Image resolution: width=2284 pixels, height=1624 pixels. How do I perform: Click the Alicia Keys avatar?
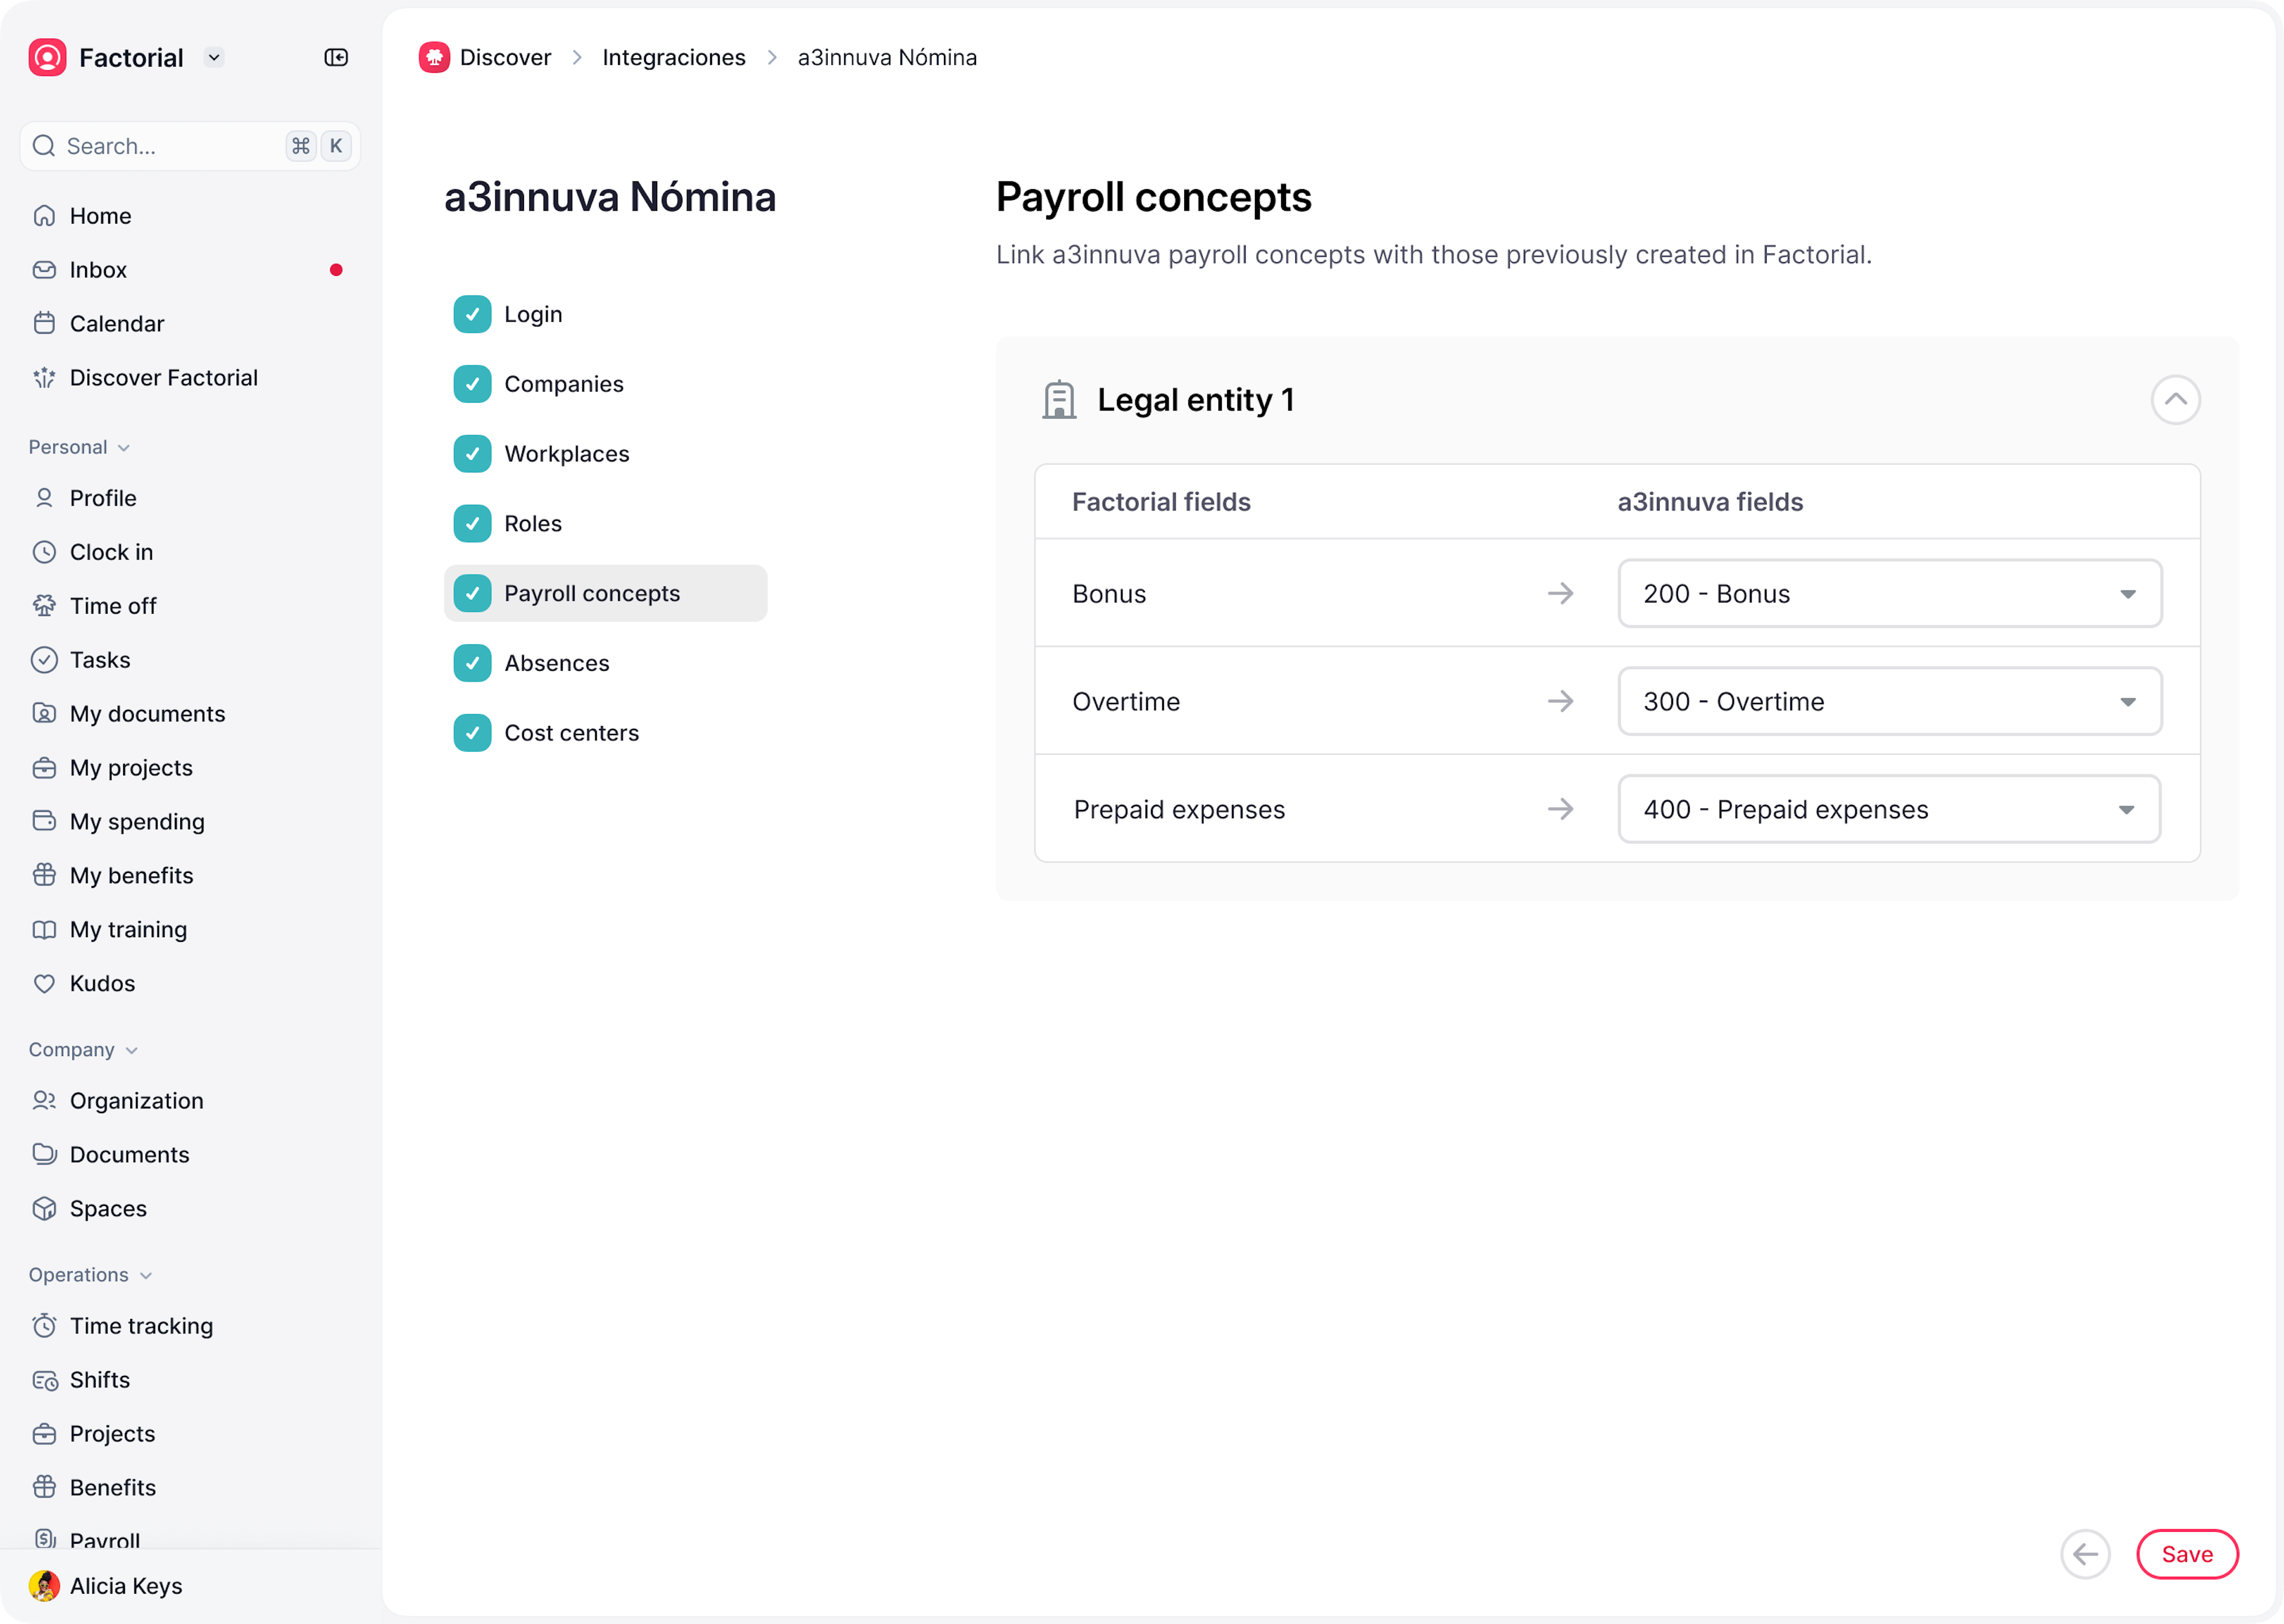[x=44, y=1586]
